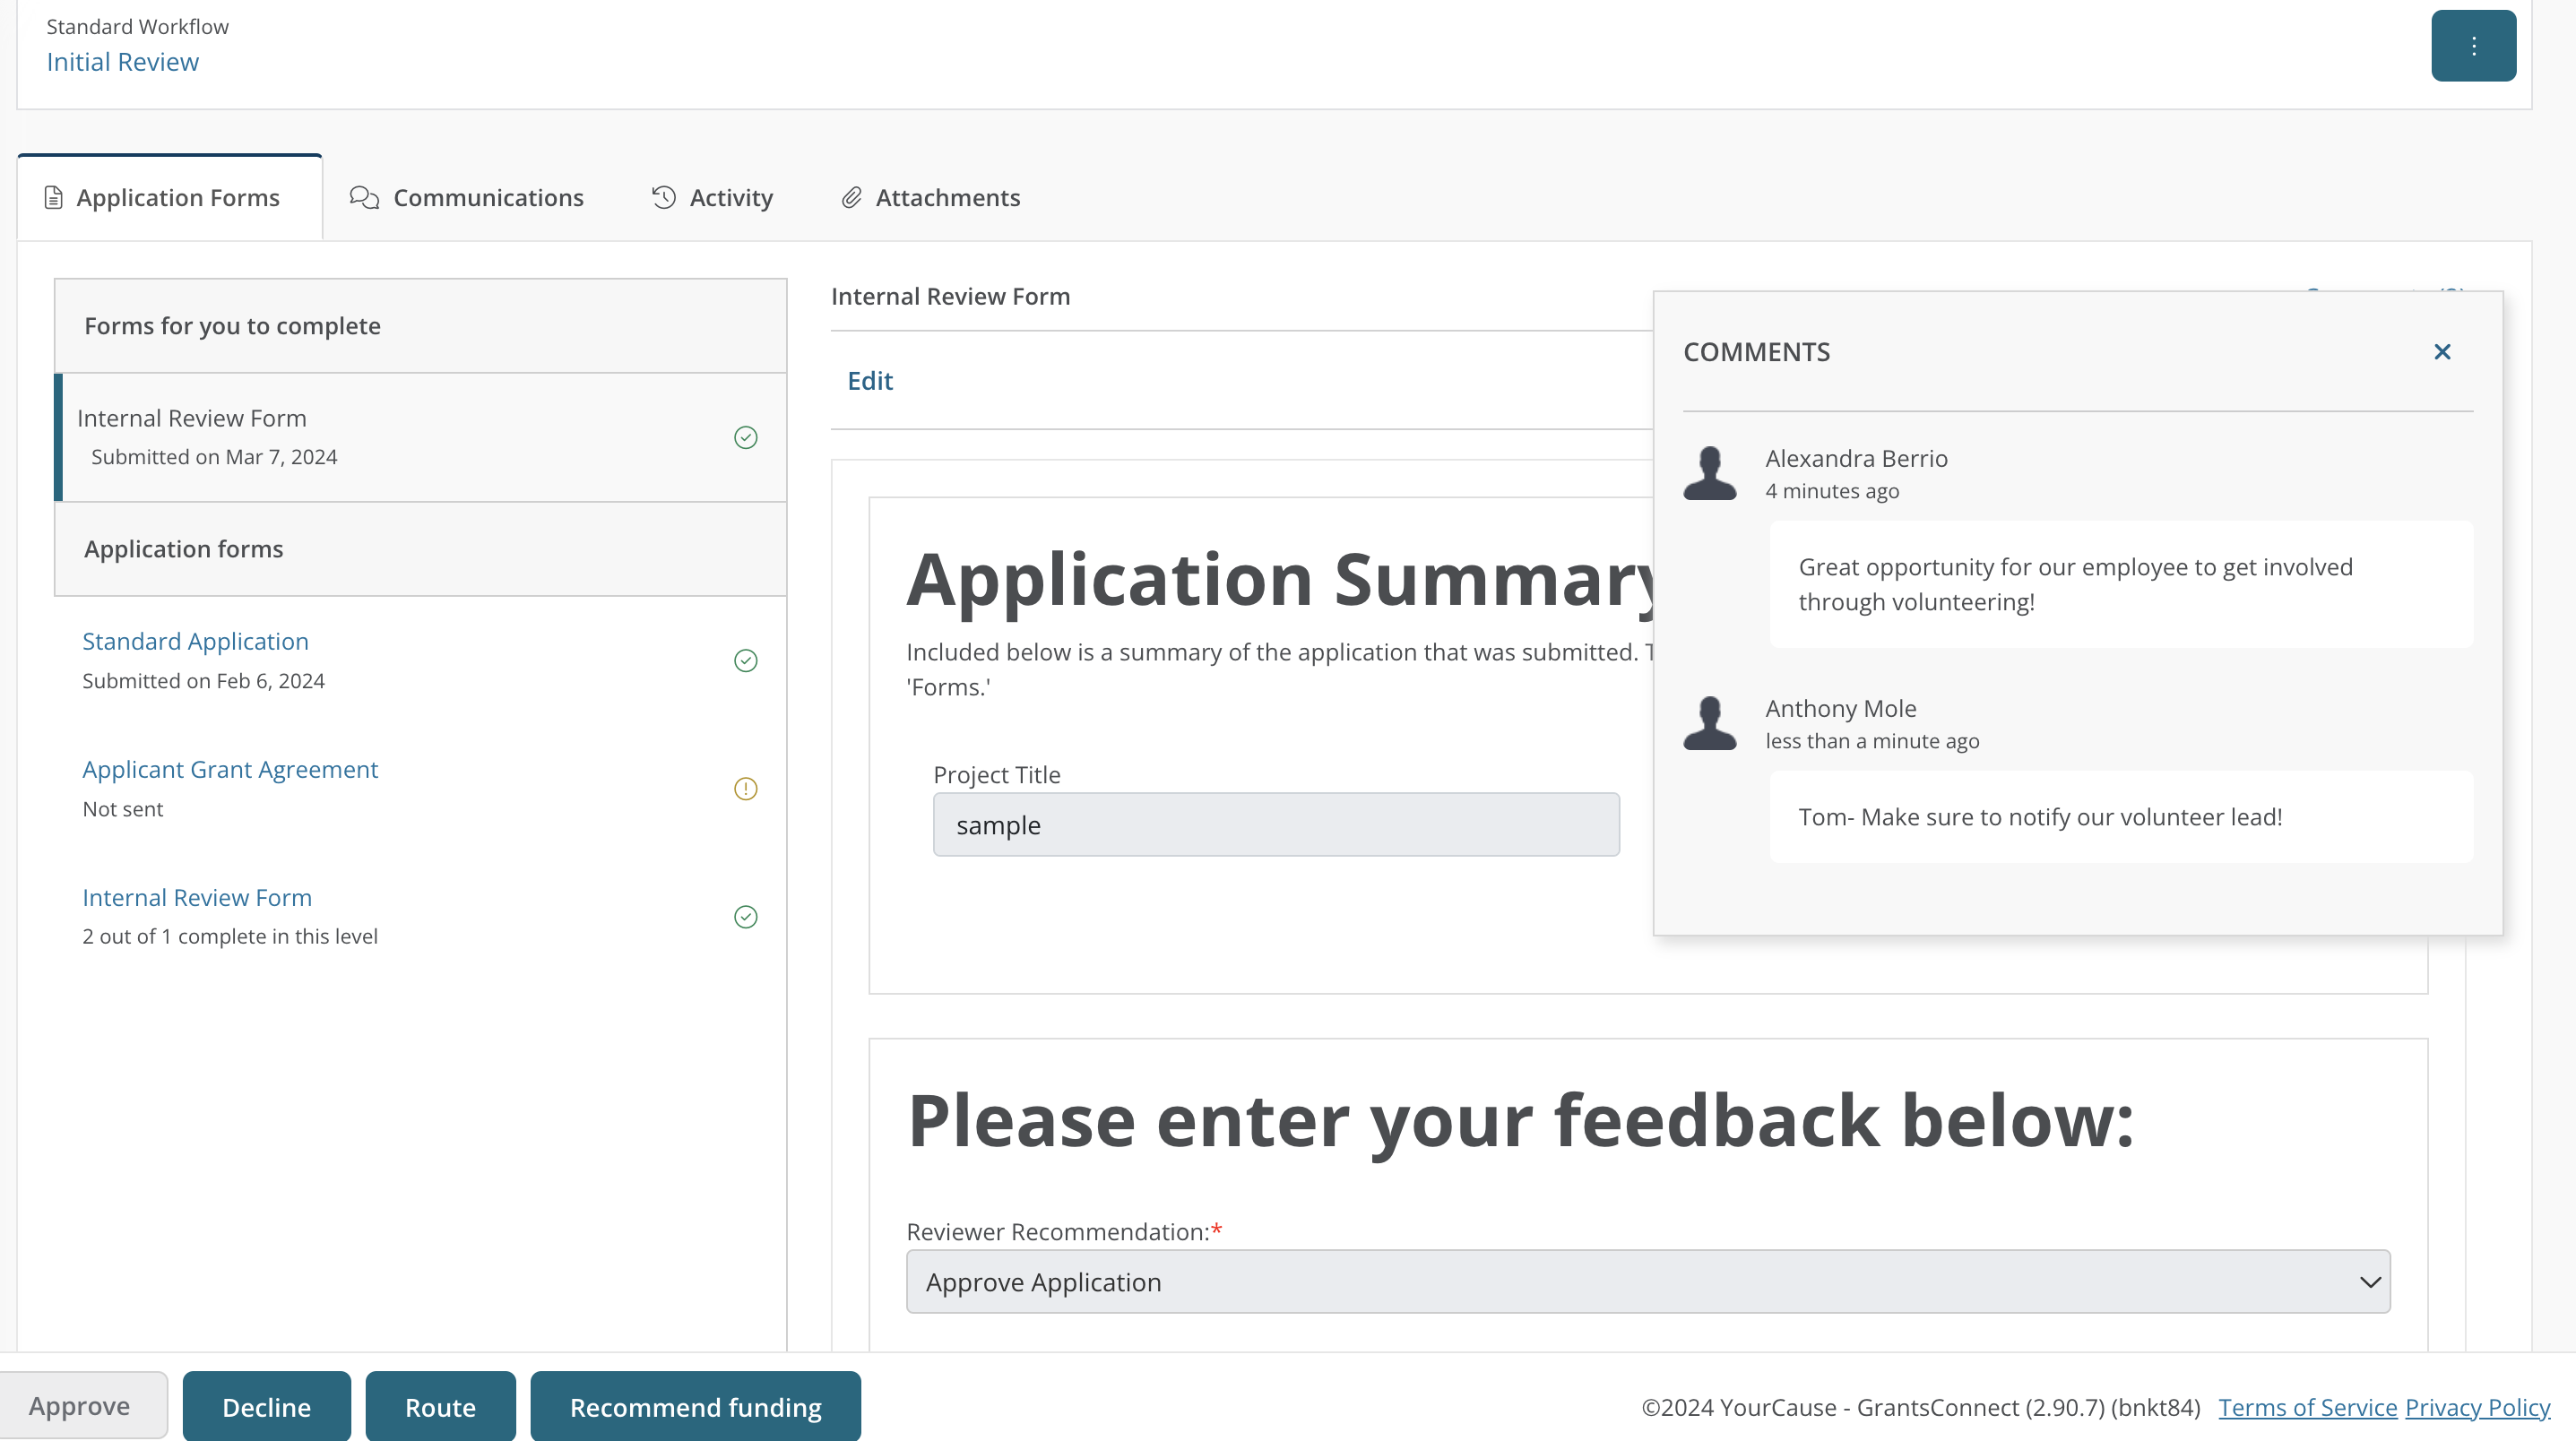Image resolution: width=2576 pixels, height=1441 pixels.
Task: Open the Terms of Service page
Action: click(2307, 1406)
